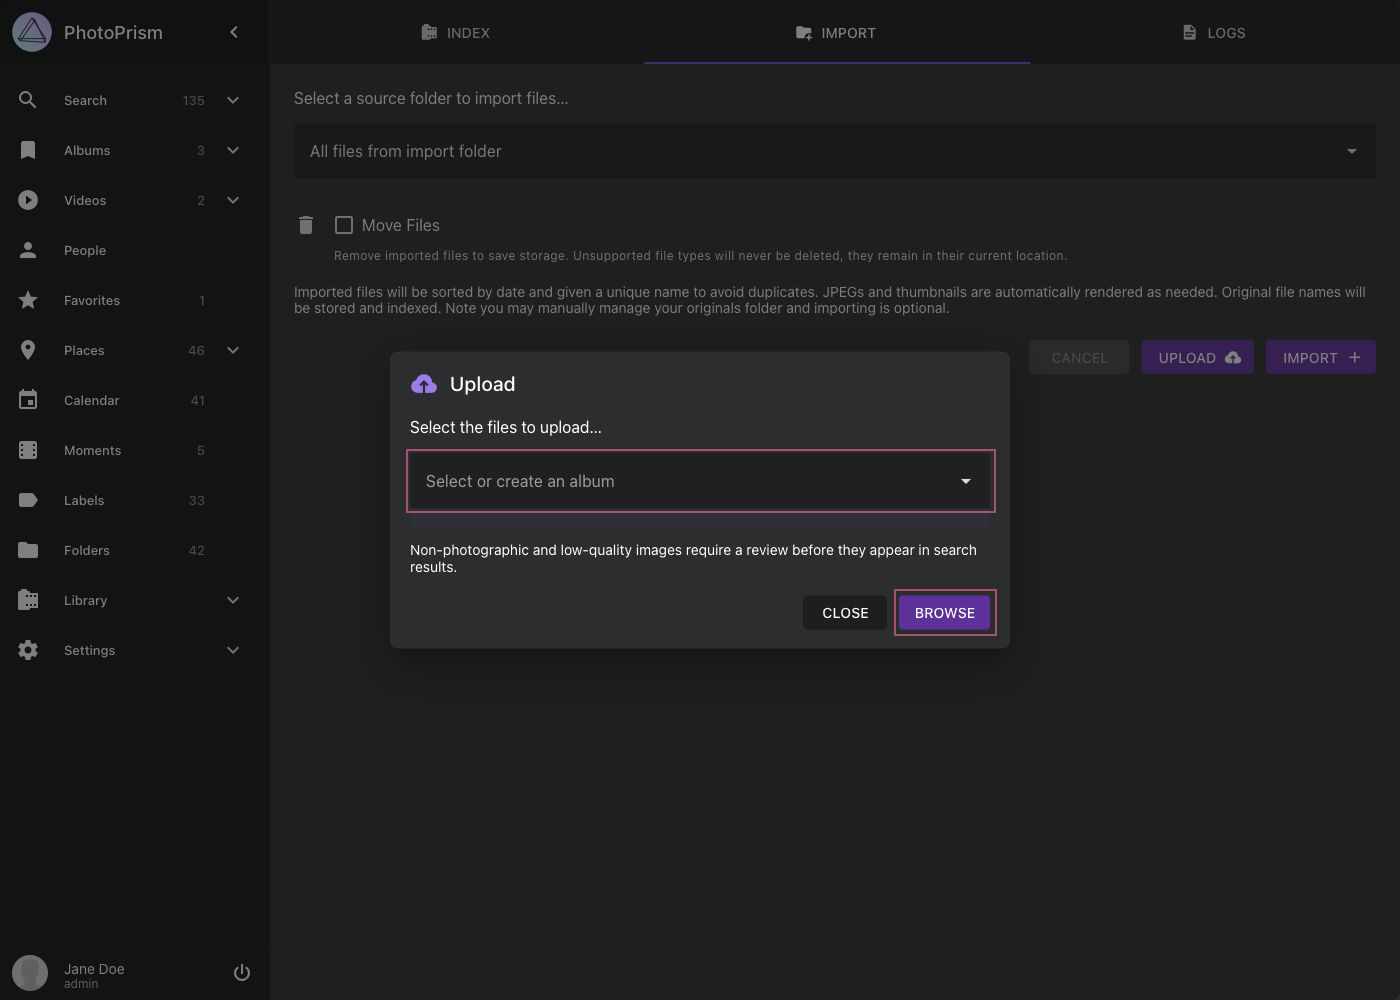Select the Places pin icon
Viewport: 1400px width, 1000px height.
pos(28,350)
